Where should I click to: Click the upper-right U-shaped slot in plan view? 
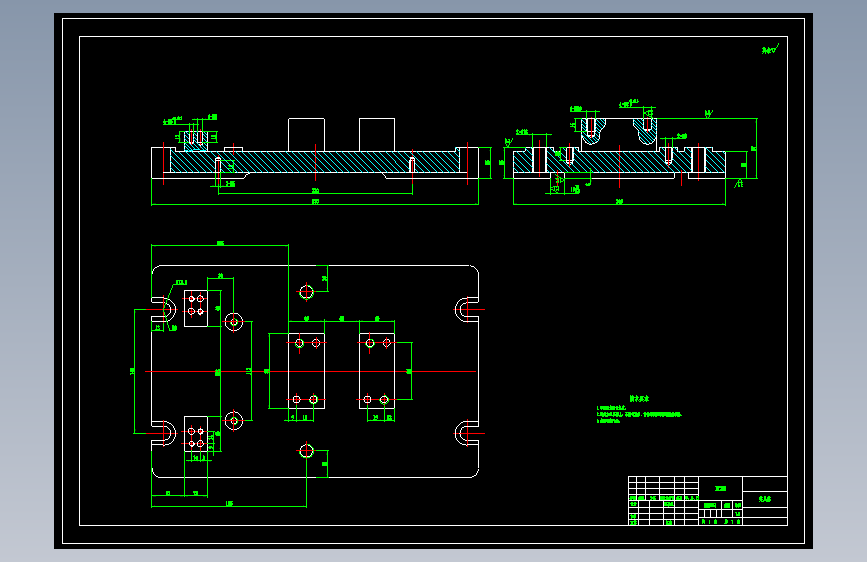tap(466, 310)
